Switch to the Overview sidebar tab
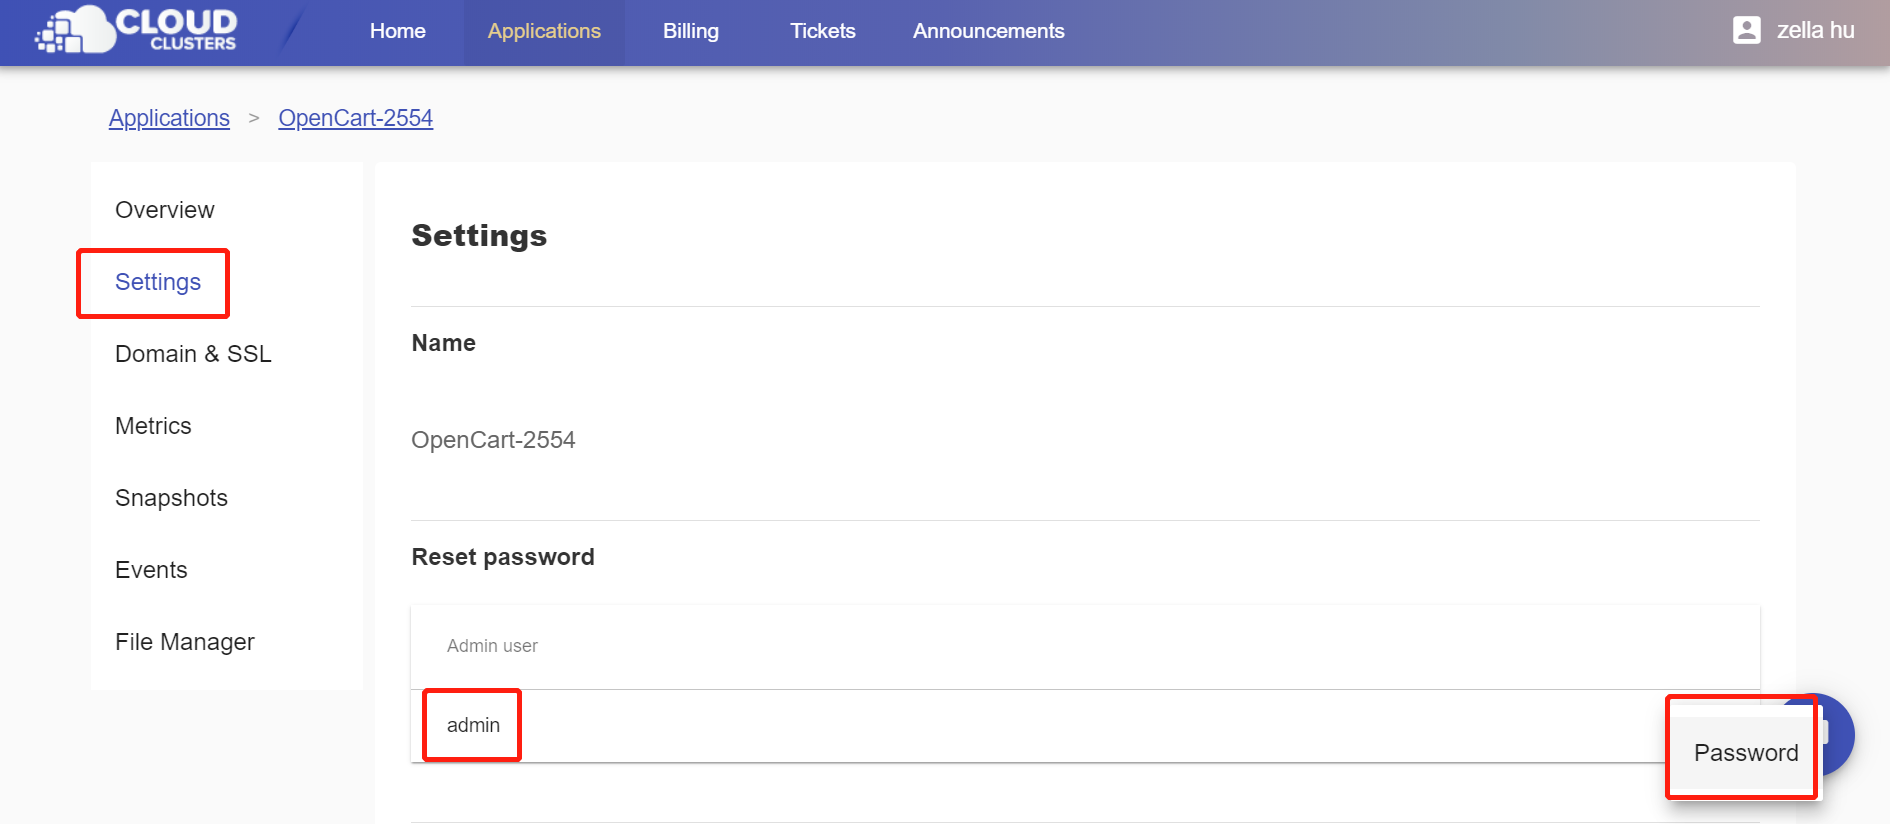The image size is (1890, 824). 165,210
